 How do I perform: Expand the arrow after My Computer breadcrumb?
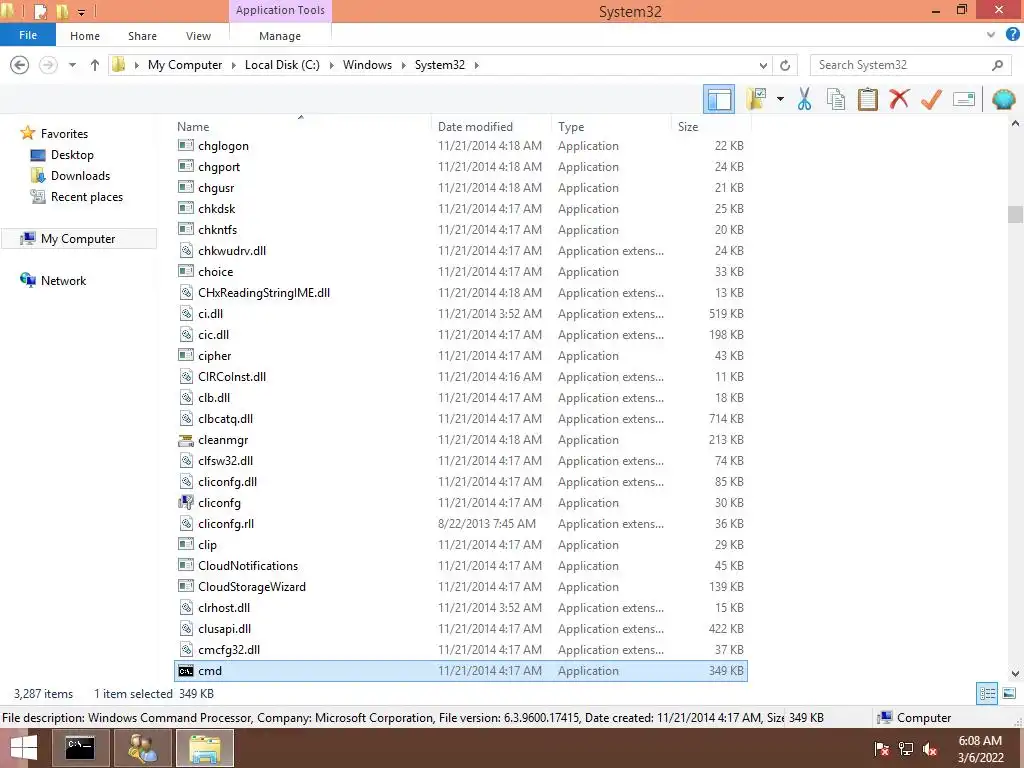click(233, 65)
